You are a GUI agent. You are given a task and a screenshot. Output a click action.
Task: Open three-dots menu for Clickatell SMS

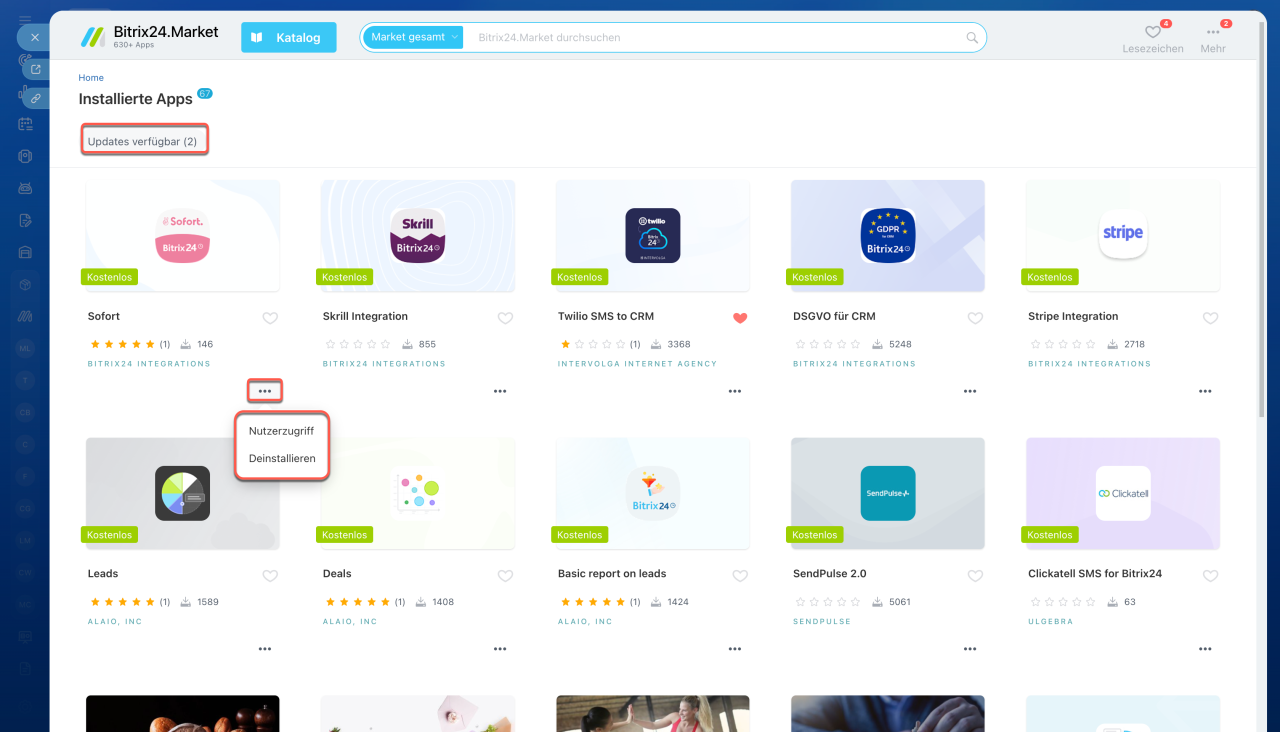1205,649
